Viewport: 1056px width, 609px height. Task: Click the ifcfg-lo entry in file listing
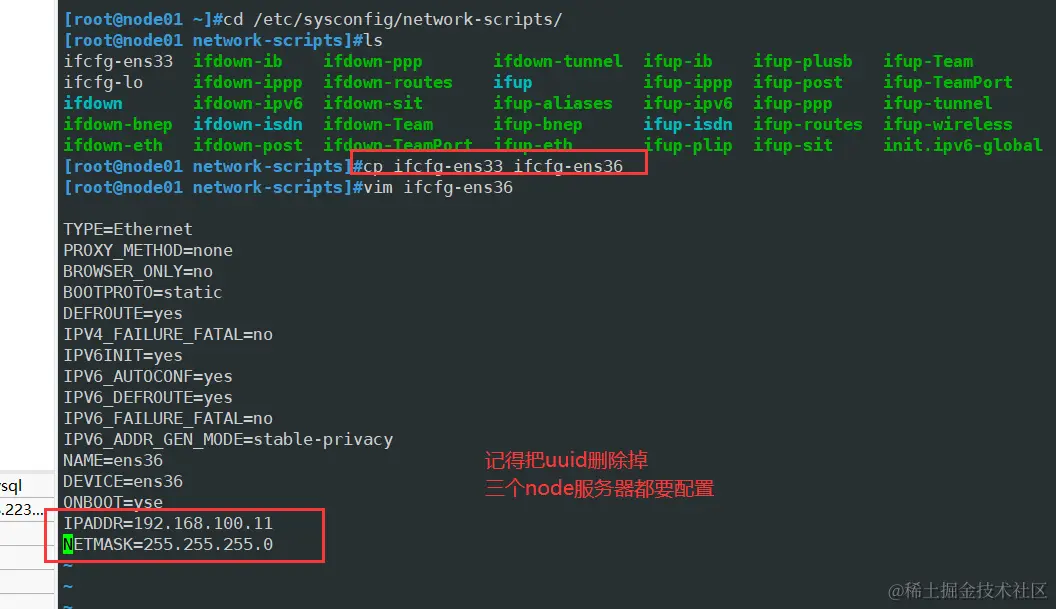[x=103, y=82]
